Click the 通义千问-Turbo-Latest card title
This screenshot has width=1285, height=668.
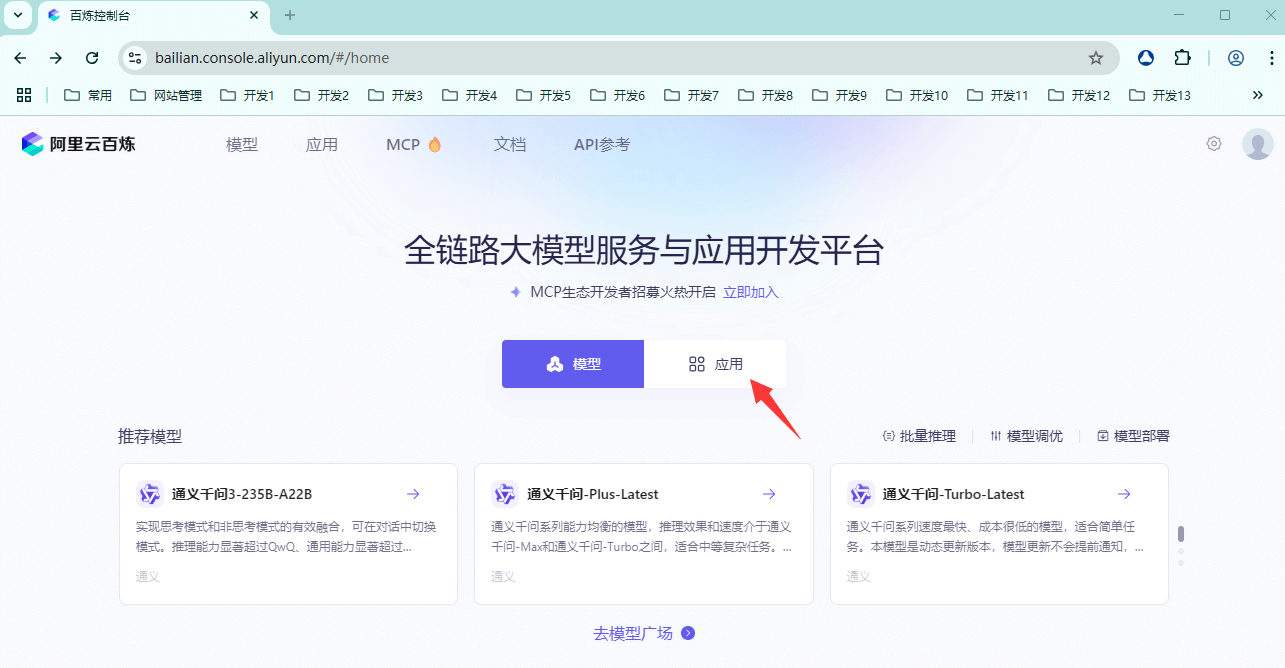pyautogui.click(x=954, y=494)
